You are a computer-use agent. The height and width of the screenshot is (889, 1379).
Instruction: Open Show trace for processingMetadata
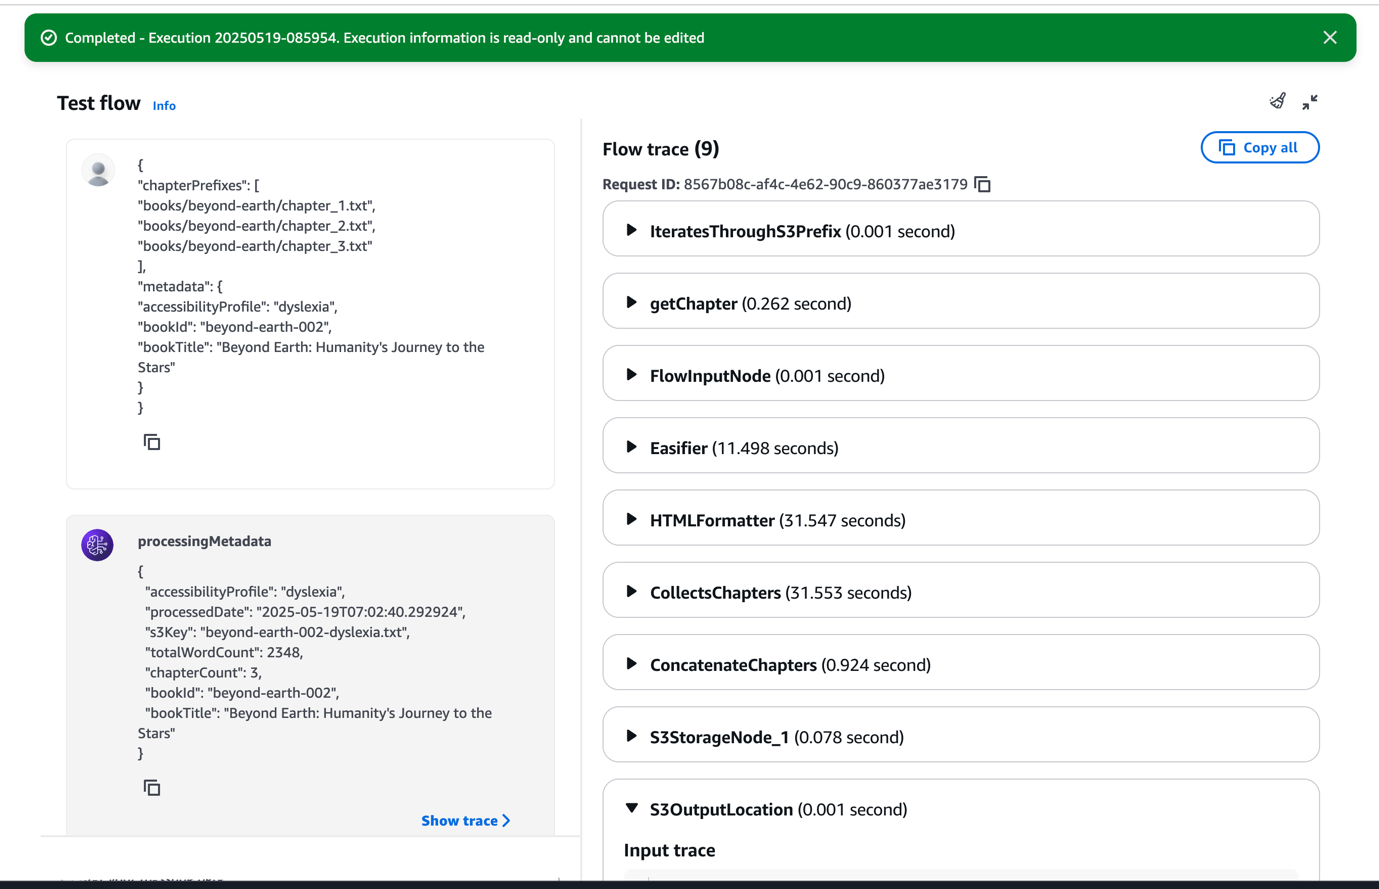465,820
